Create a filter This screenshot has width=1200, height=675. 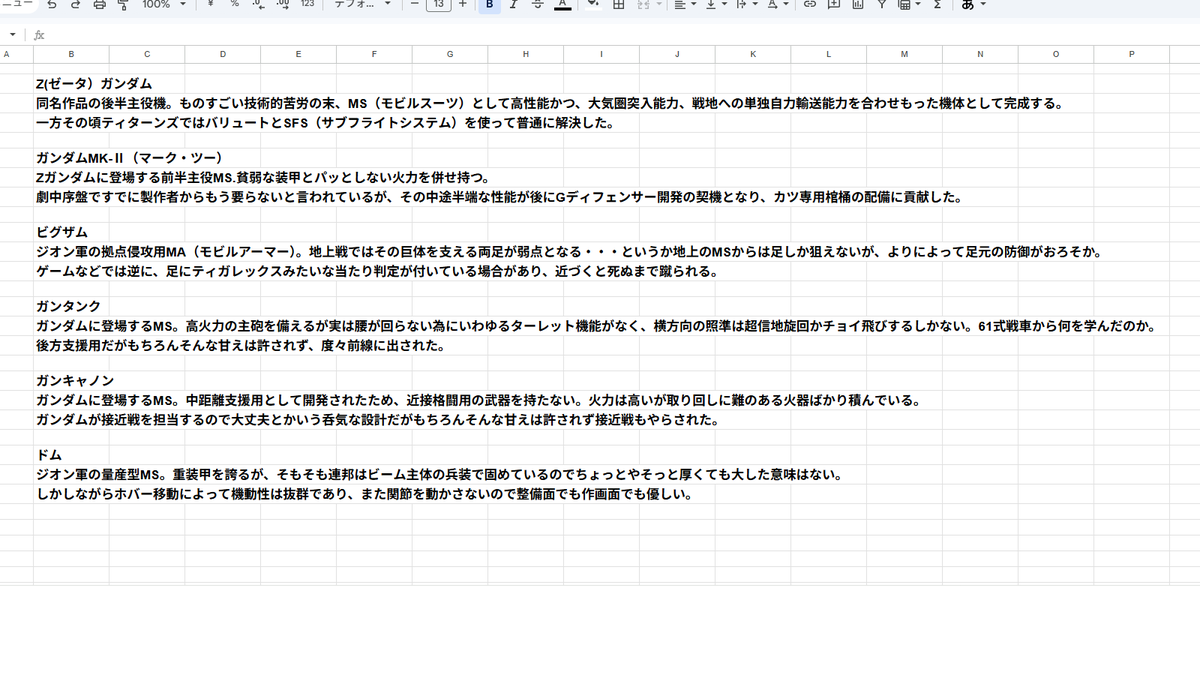[x=882, y=5]
